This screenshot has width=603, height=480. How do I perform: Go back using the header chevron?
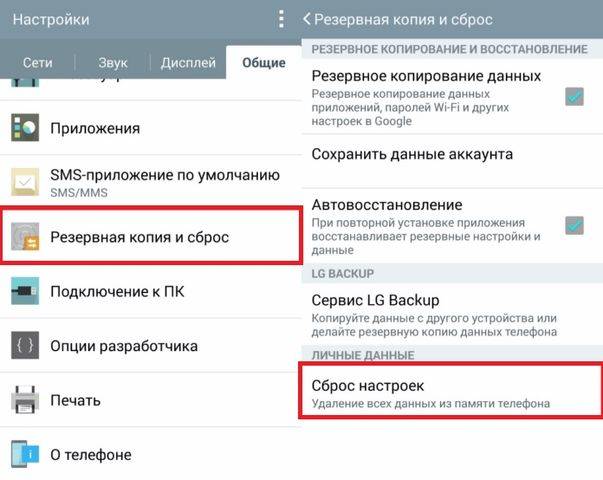pos(308,19)
